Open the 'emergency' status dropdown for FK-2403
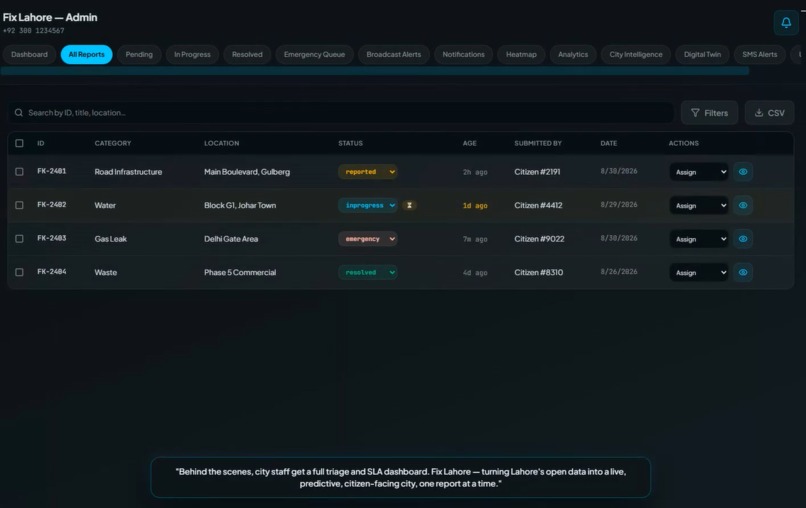Image resolution: width=806 pixels, height=508 pixels. point(368,239)
